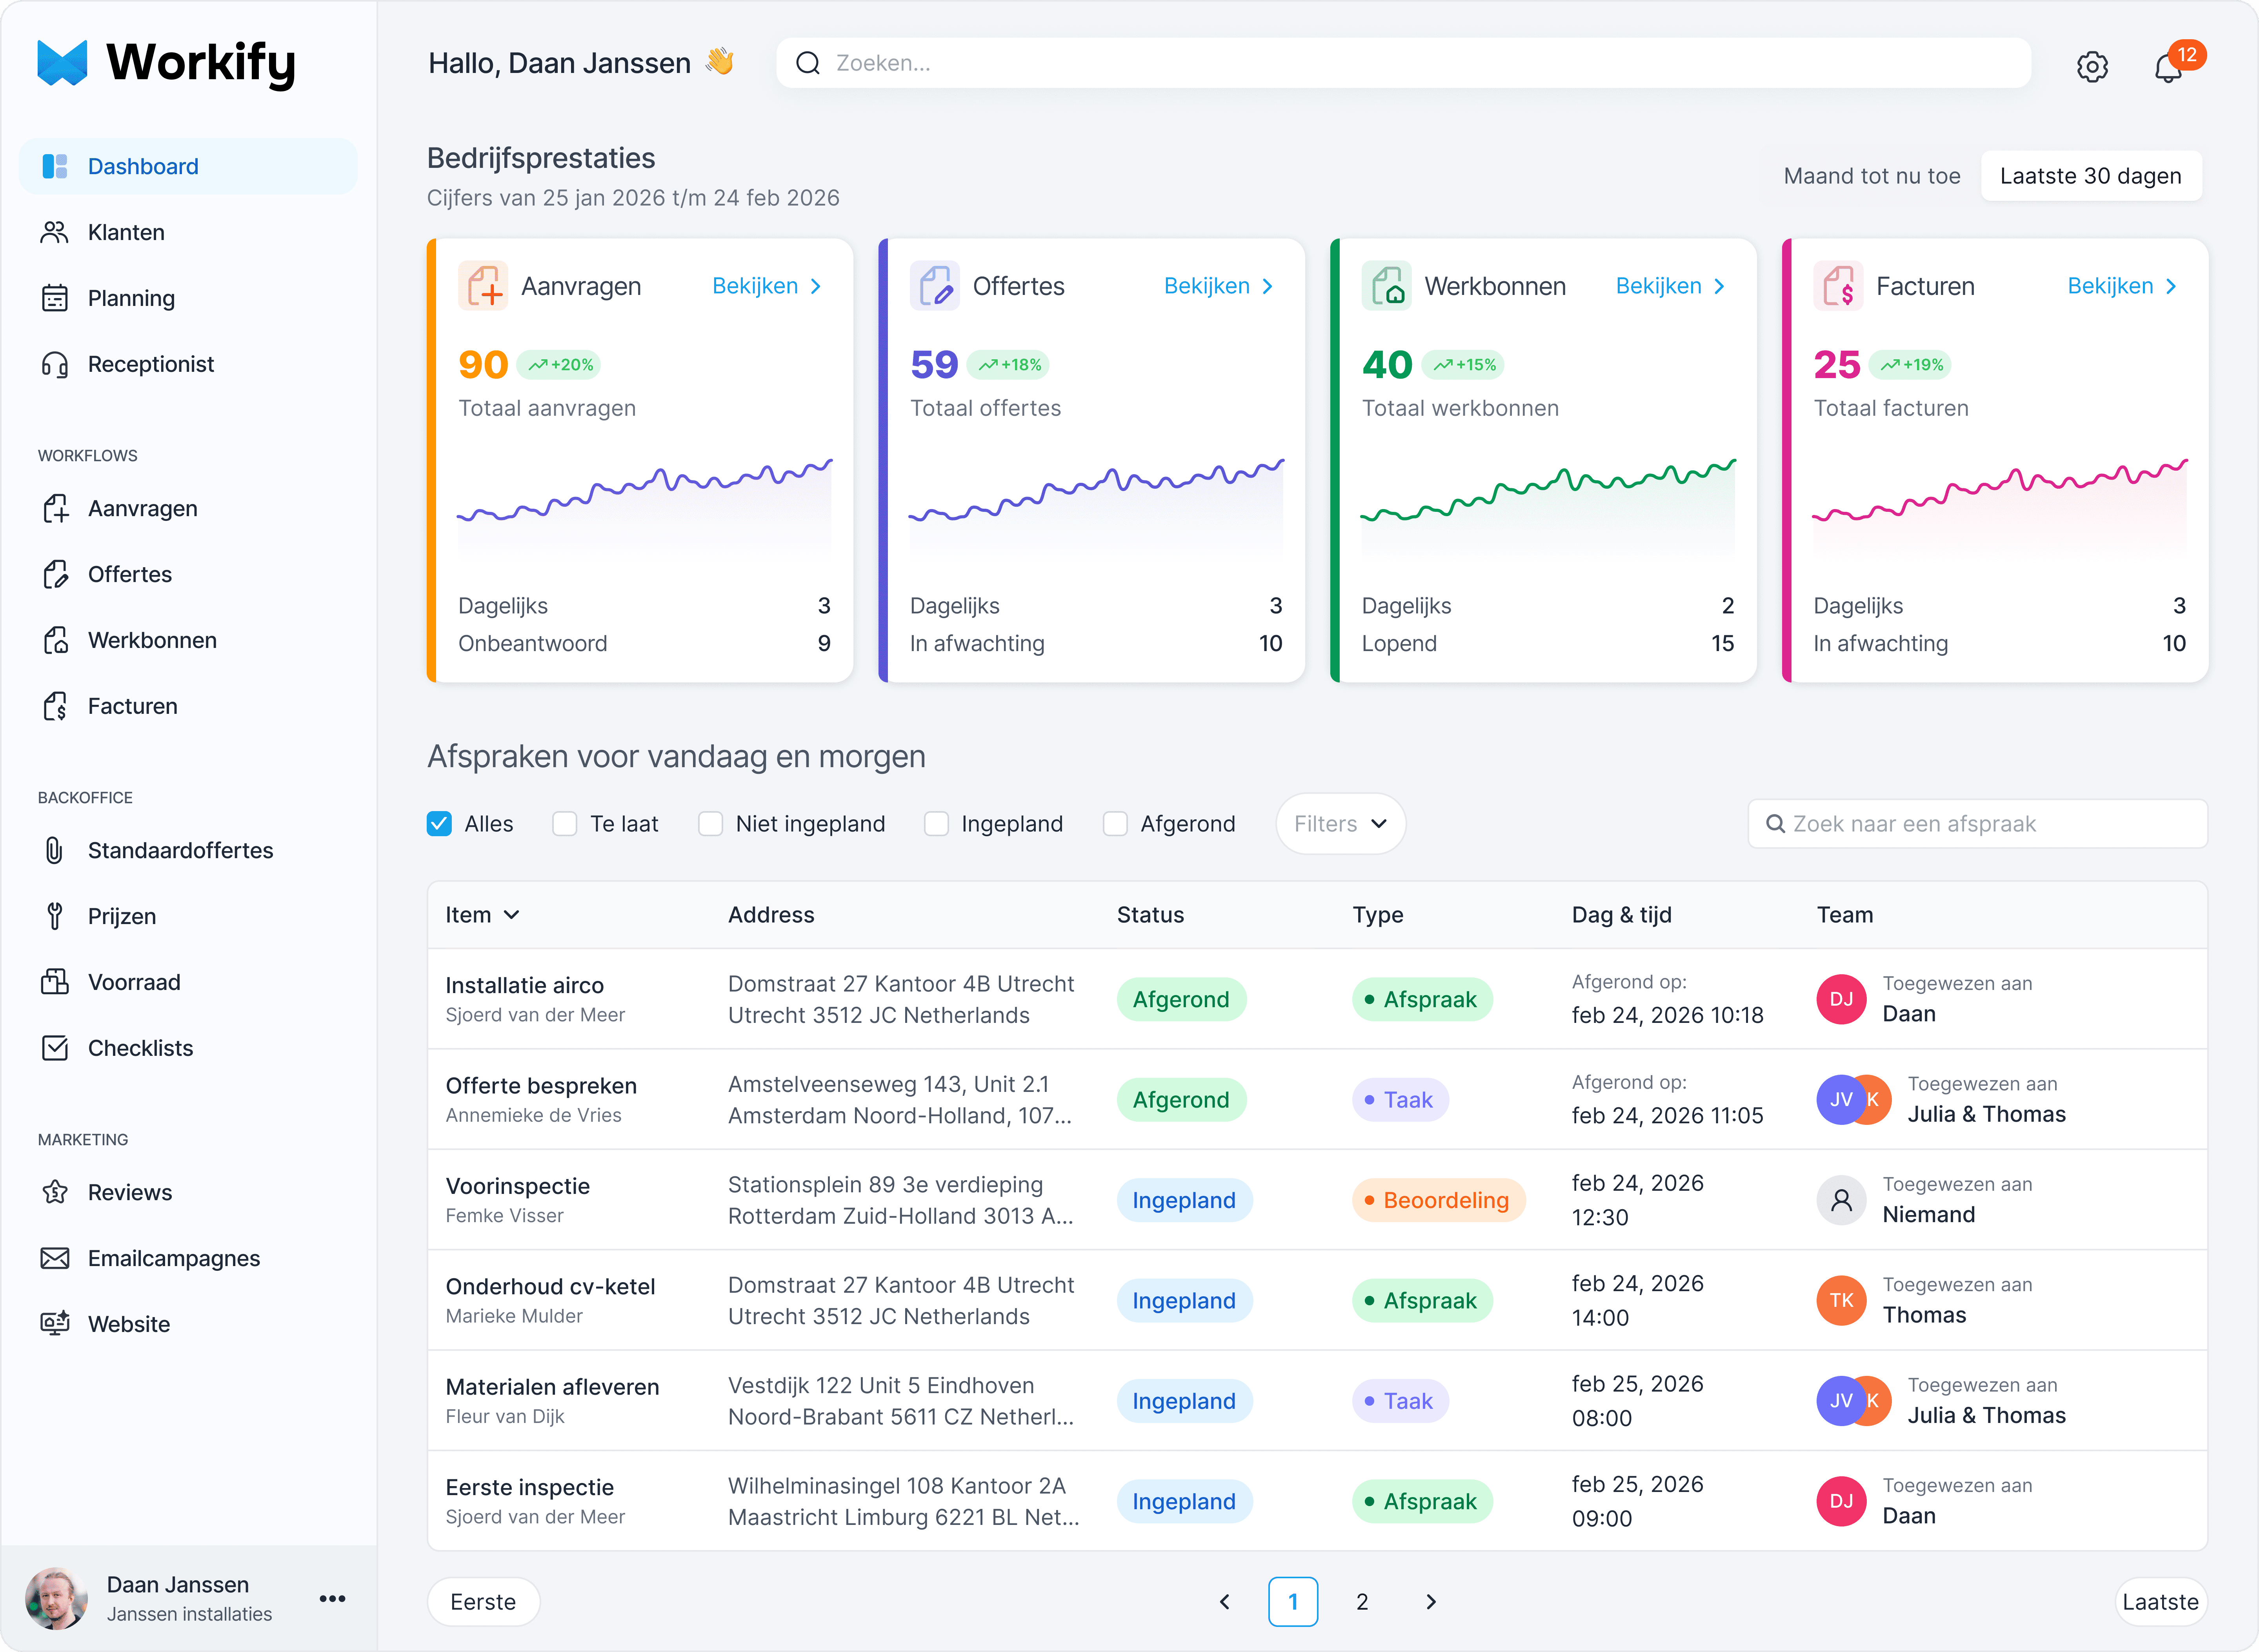Viewport: 2259px width, 1652px height.
Task: Click the Address column header
Action: 771,915
